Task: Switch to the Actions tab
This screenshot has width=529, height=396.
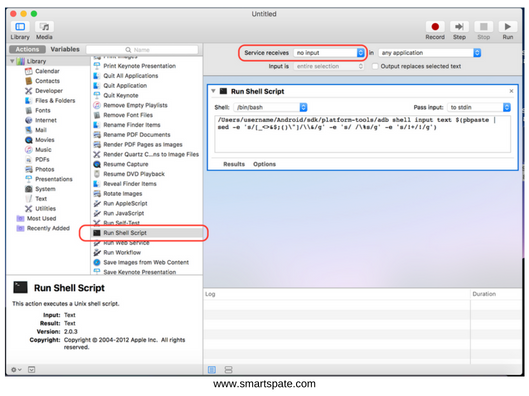Action: (x=27, y=49)
